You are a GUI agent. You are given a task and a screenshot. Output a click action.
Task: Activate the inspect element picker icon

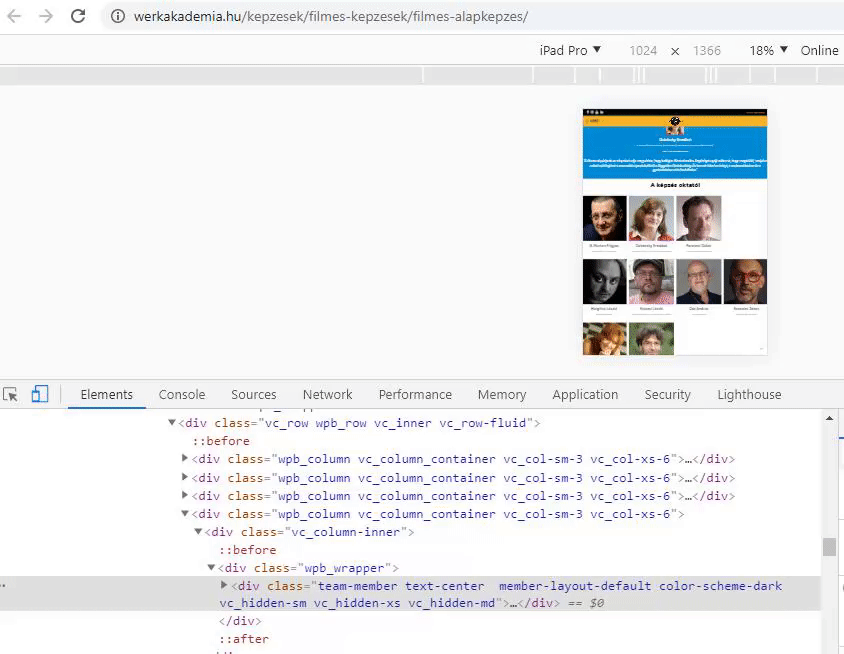point(11,395)
